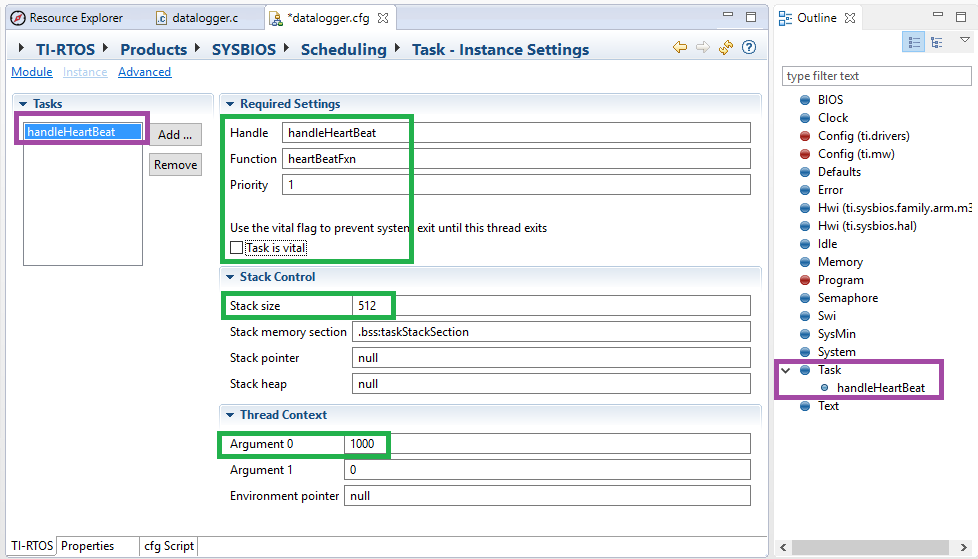978x559 pixels.
Task: Collapse the Required Settings section
Action: tap(229, 104)
